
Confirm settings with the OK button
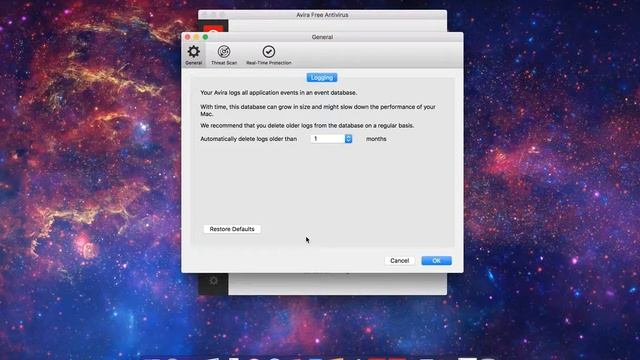[x=436, y=260]
